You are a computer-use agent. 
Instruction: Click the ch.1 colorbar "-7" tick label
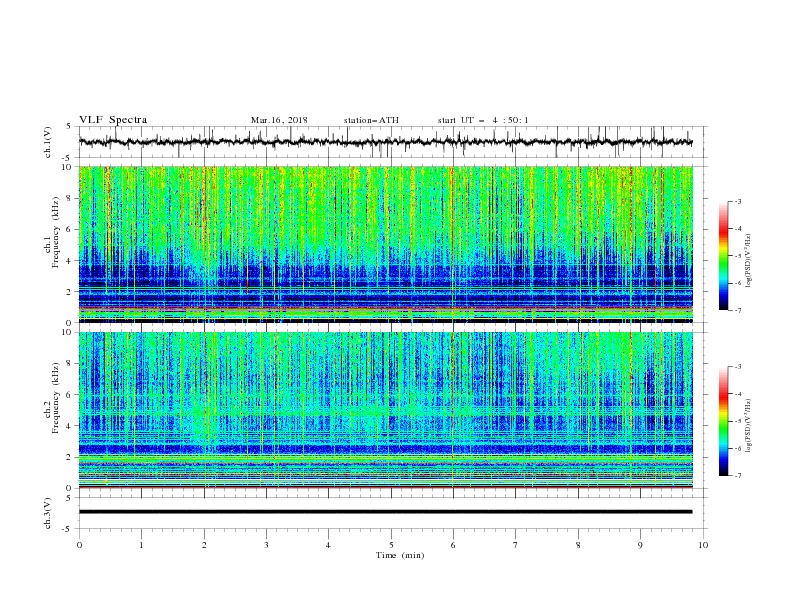coord(738,310)
